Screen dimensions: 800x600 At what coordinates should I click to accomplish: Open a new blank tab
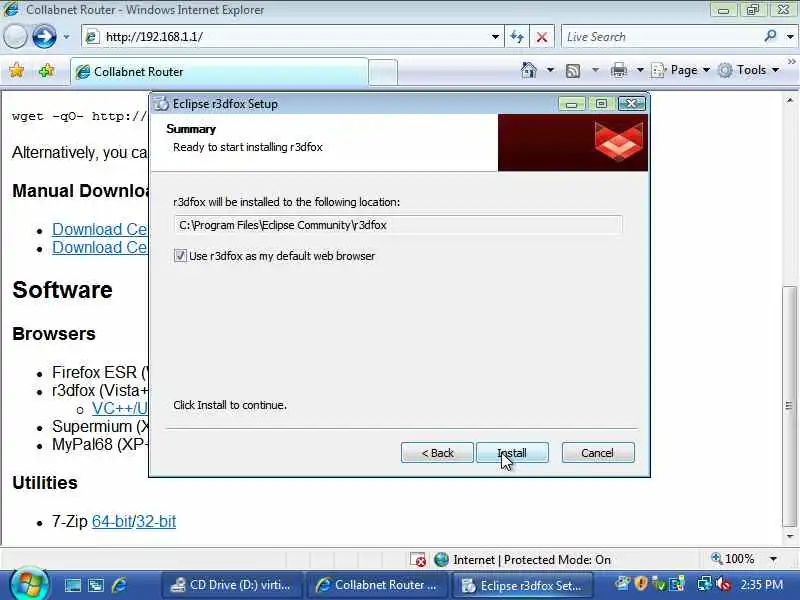tap(383, 72)
